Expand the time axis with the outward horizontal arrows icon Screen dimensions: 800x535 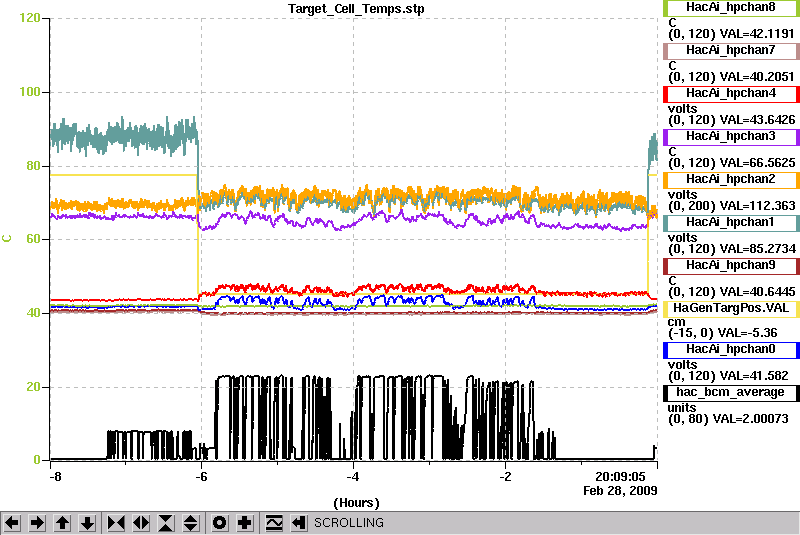point(141,523)
